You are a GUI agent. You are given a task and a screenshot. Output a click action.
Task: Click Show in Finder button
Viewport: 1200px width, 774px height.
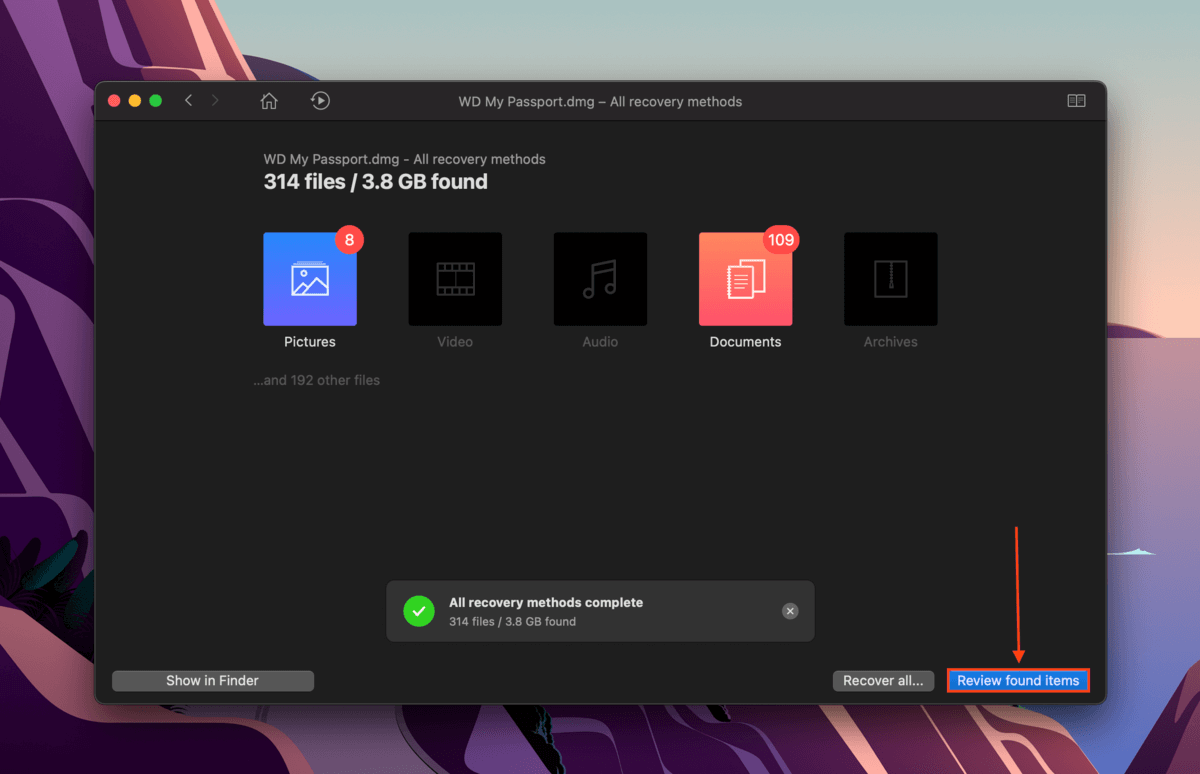213,681
